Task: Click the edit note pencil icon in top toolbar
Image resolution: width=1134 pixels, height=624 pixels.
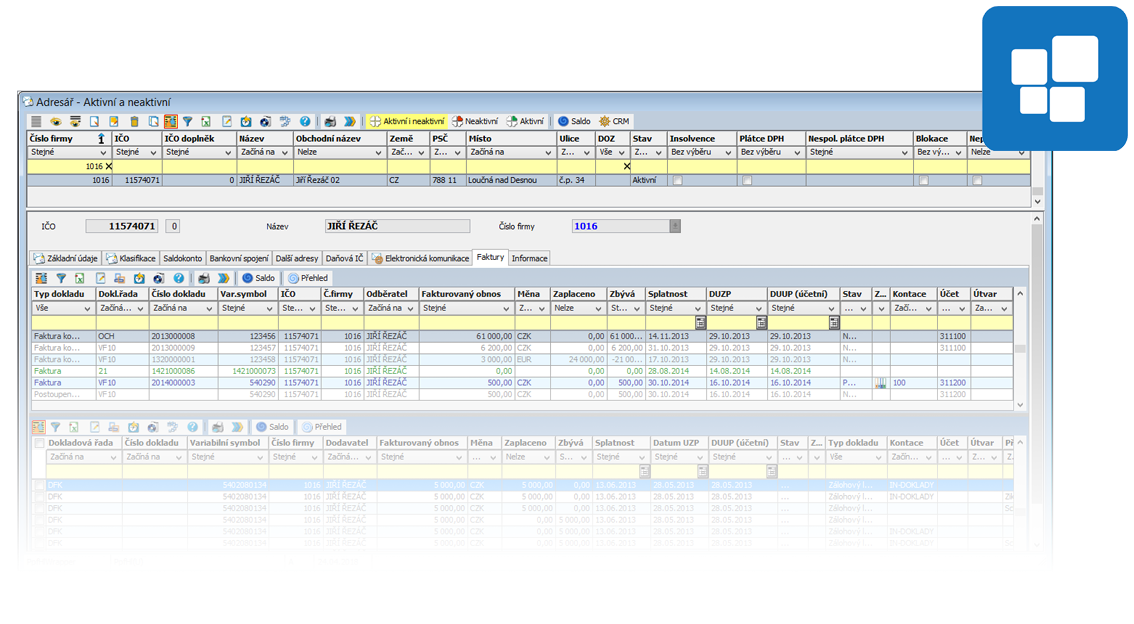Action: (x=226, y=121)
